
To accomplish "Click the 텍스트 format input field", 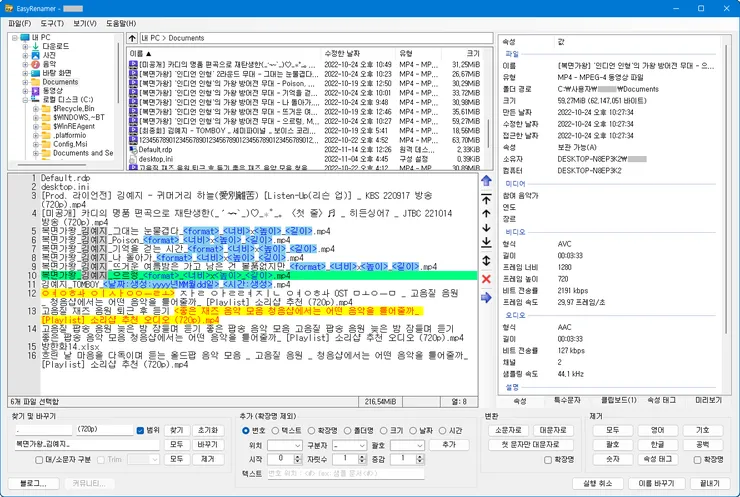I will (x=346, y=473).
